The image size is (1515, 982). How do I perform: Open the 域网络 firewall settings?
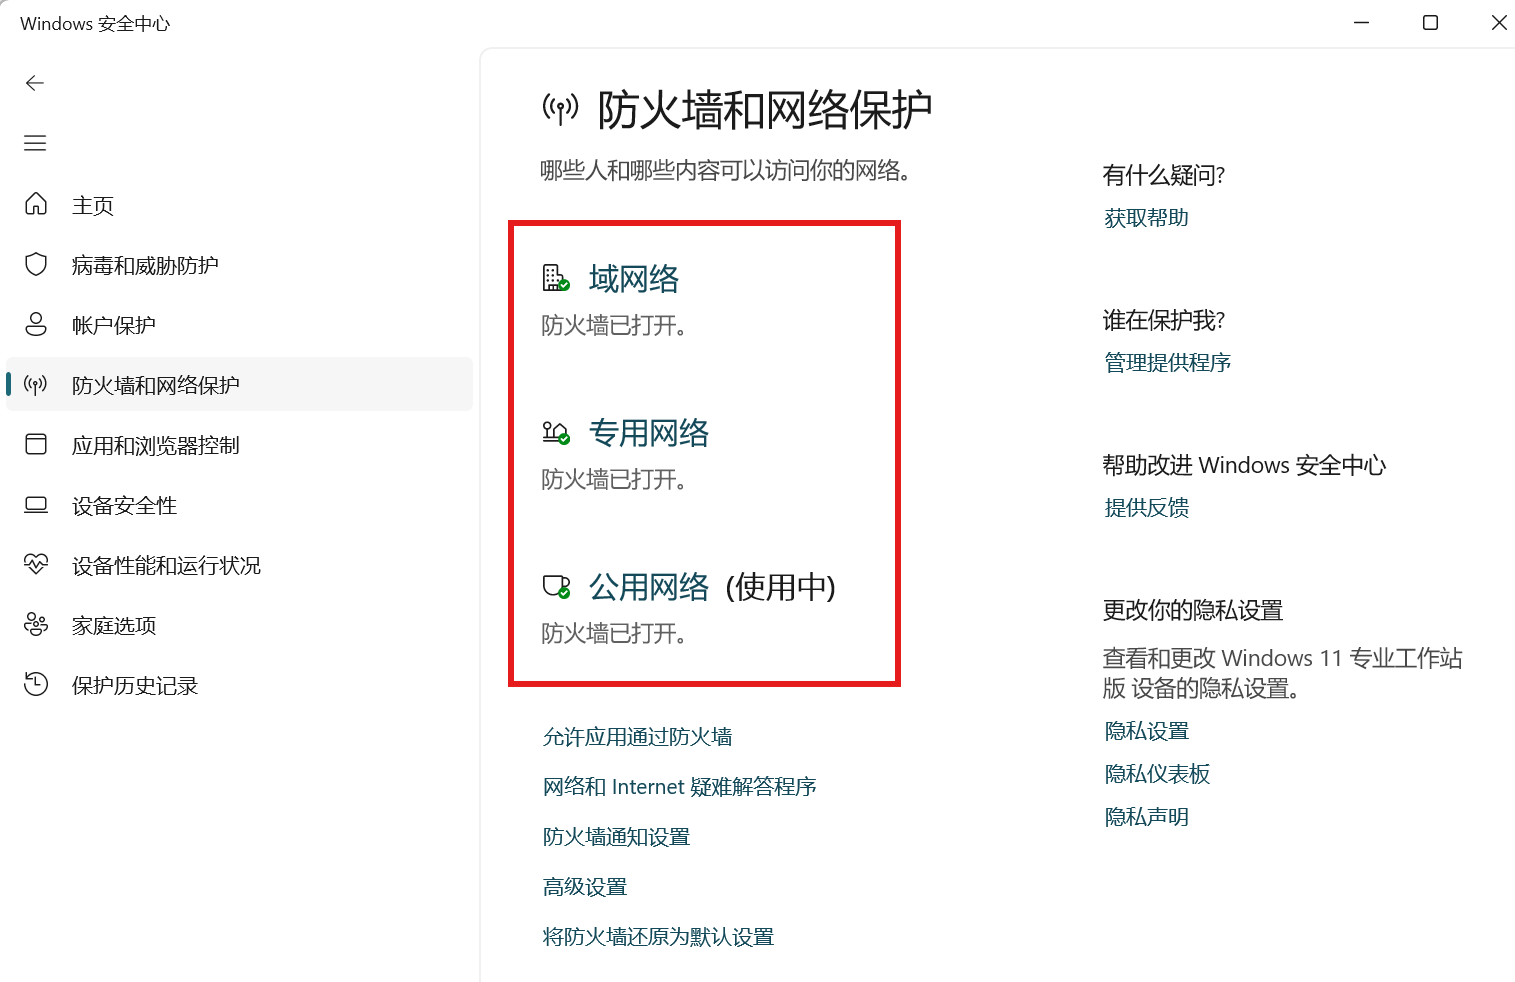tap(633, 279)
